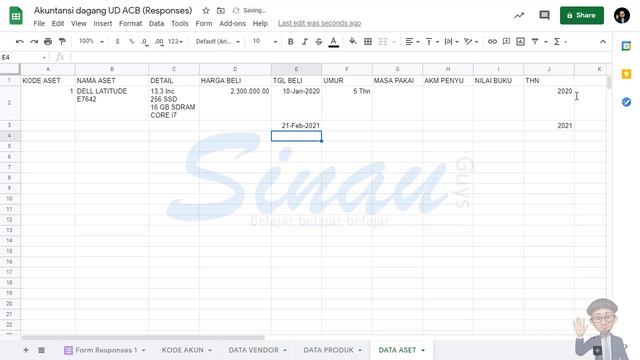Open the DATA ASET tab dropdown arrow
Viewport: 640px width, 360px height.
tap(423, 350)
